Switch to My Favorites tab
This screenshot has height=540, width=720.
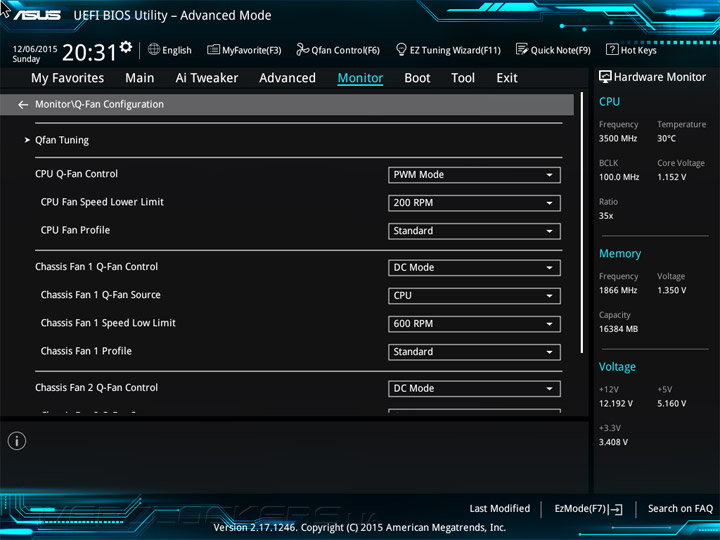coord(68,78)
